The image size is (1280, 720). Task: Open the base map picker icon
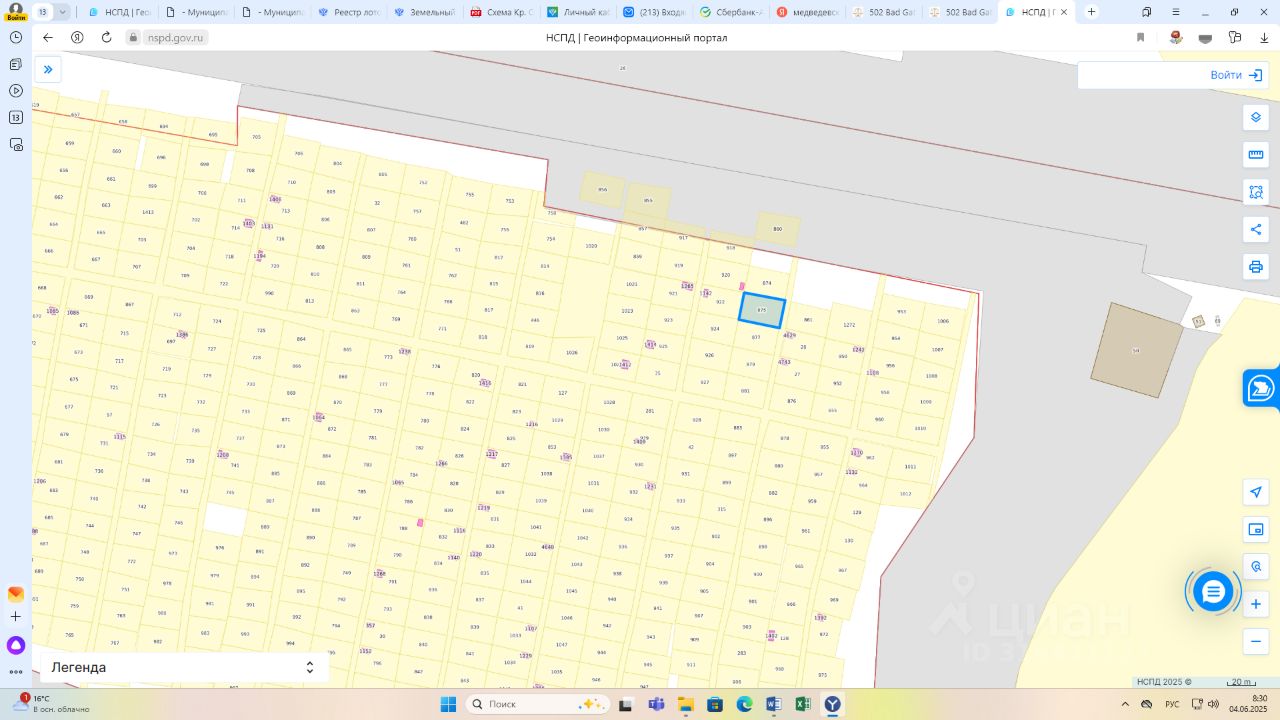click(x=1256, y=529)
